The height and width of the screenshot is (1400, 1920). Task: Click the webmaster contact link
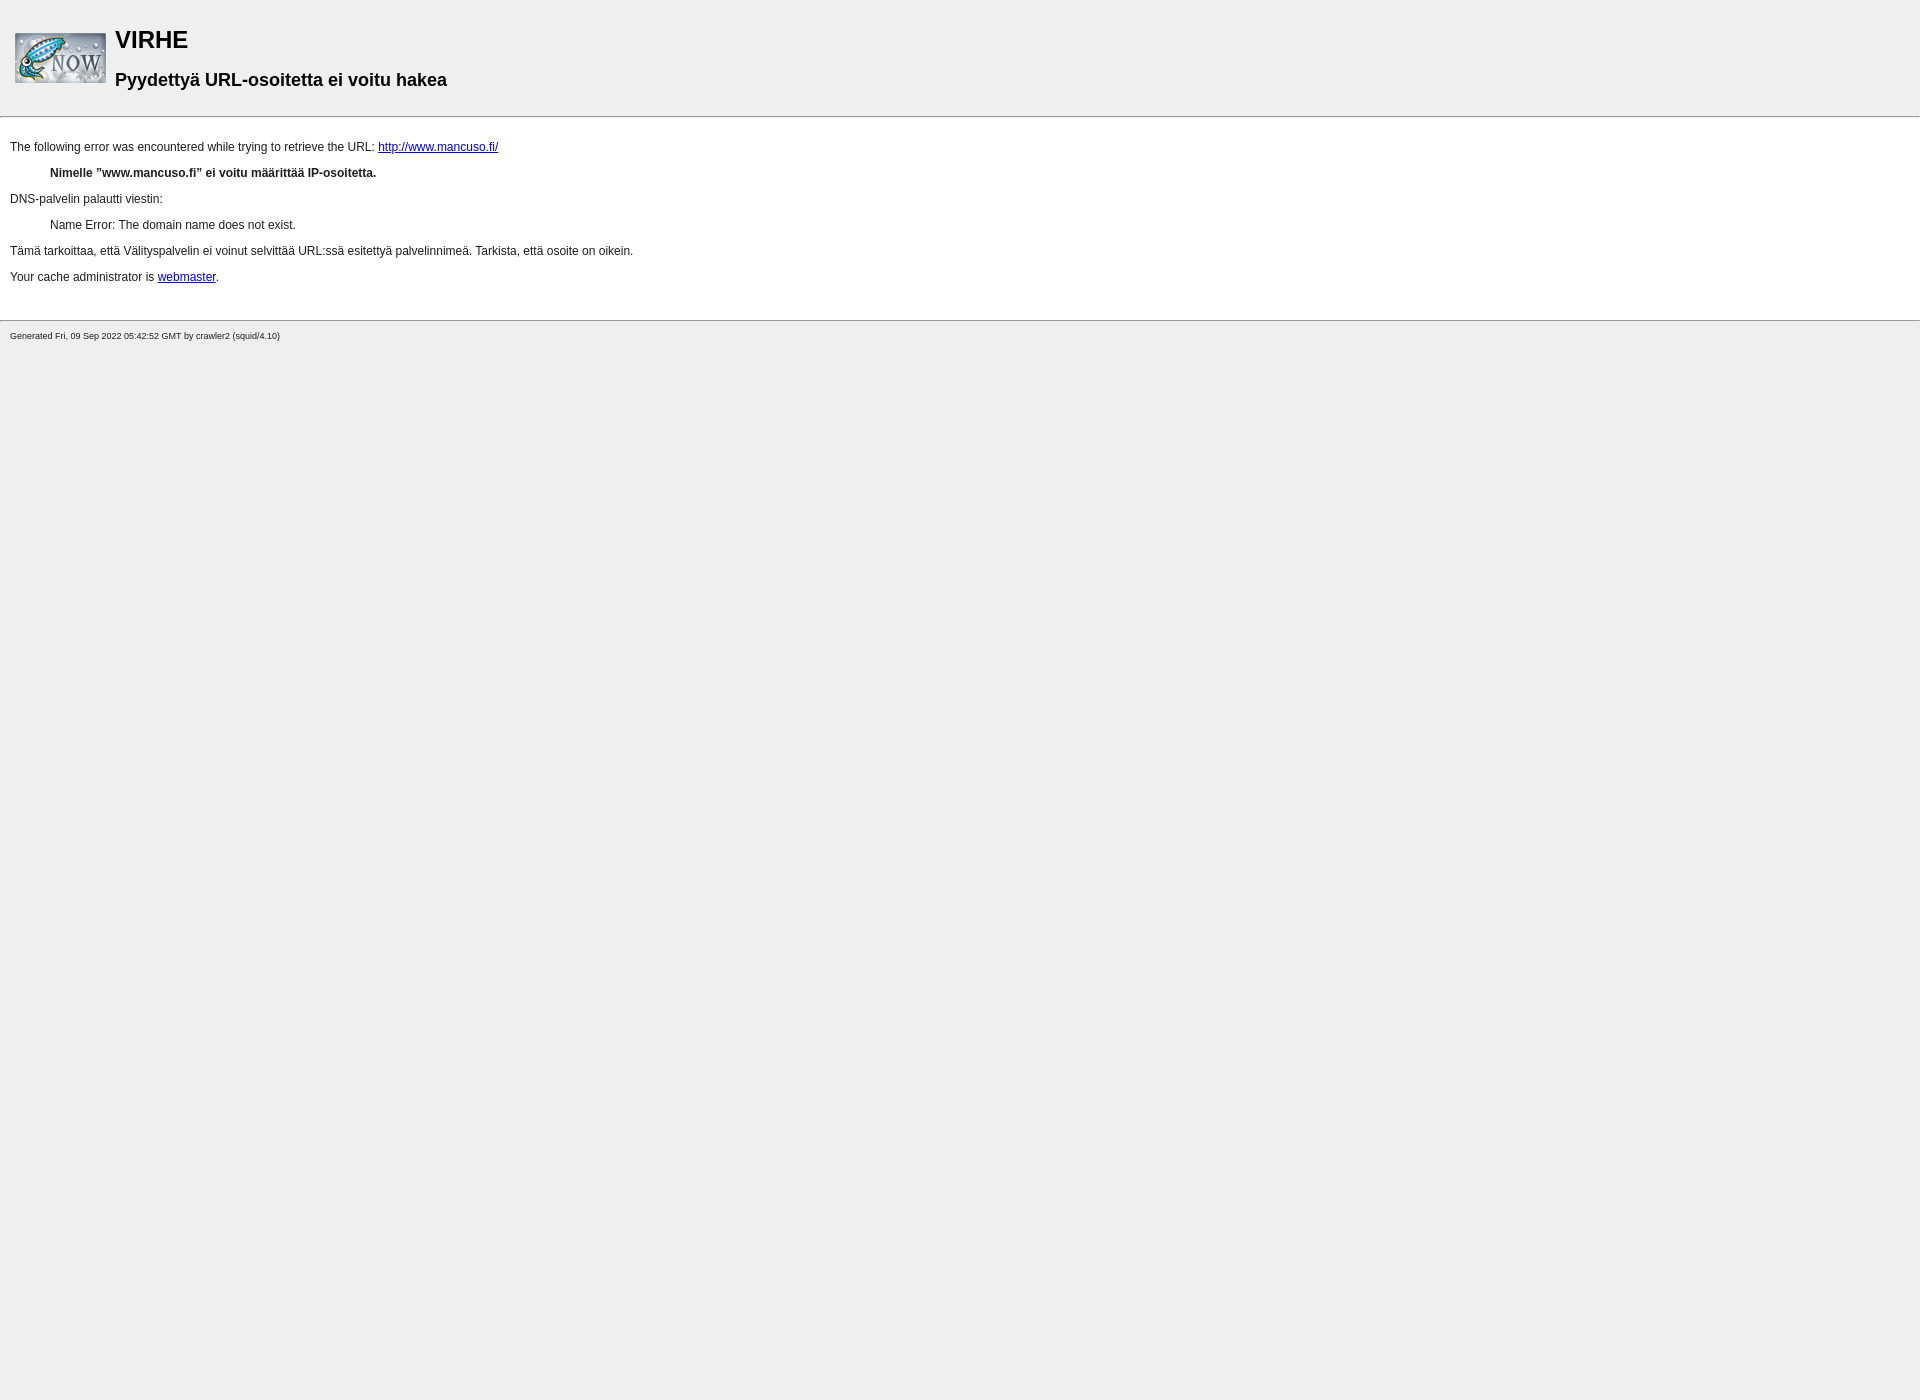(x=186, y=276)
